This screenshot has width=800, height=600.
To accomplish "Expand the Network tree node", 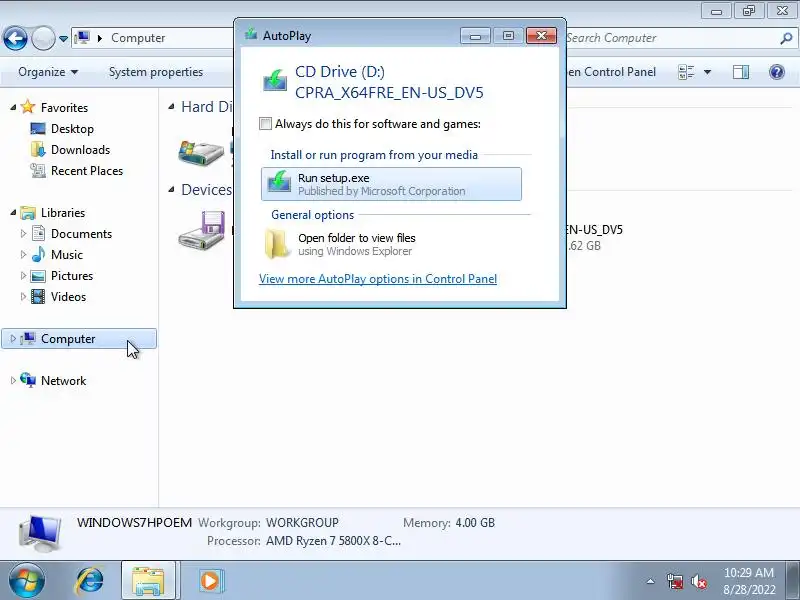I will [x=13, y=381].
